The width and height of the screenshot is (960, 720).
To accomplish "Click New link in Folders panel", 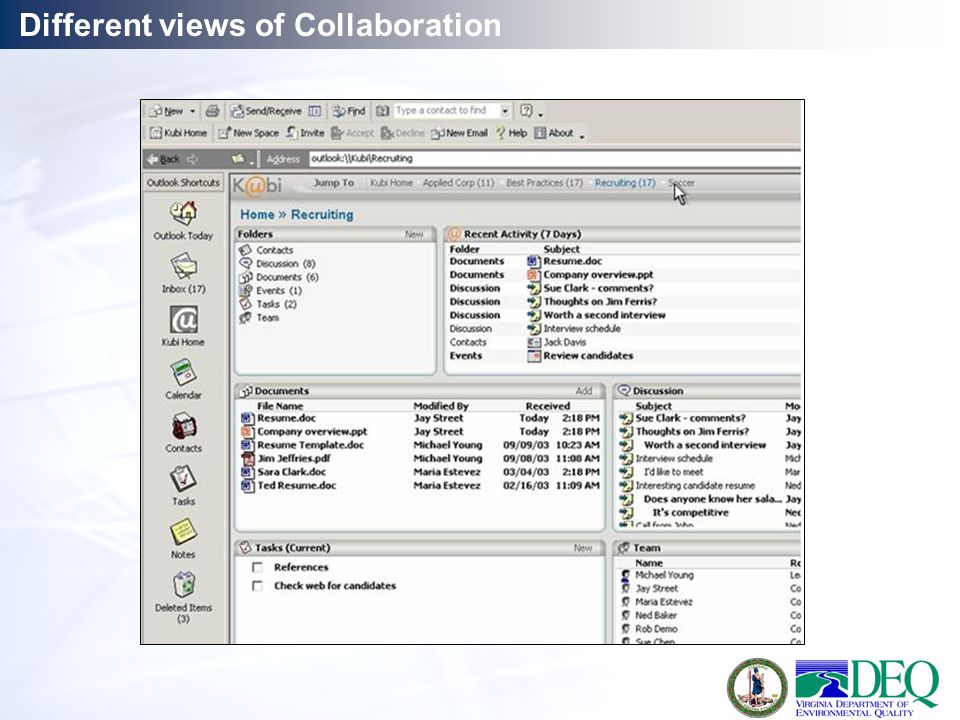I will pyautogui.click(x=414, y=234).
